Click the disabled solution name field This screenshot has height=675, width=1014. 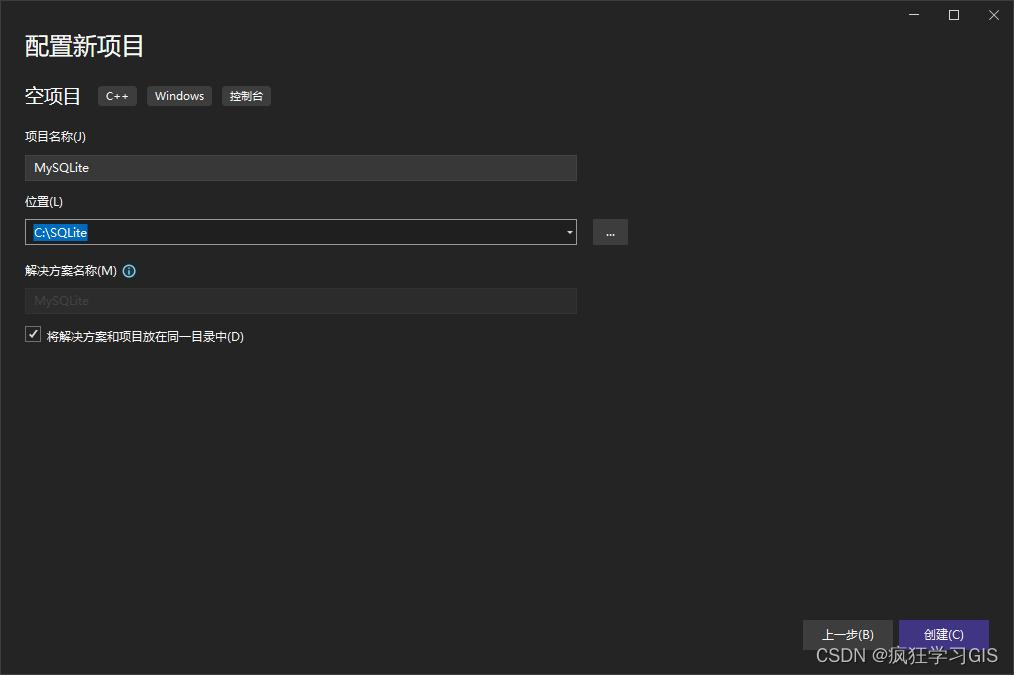[301, 301]
